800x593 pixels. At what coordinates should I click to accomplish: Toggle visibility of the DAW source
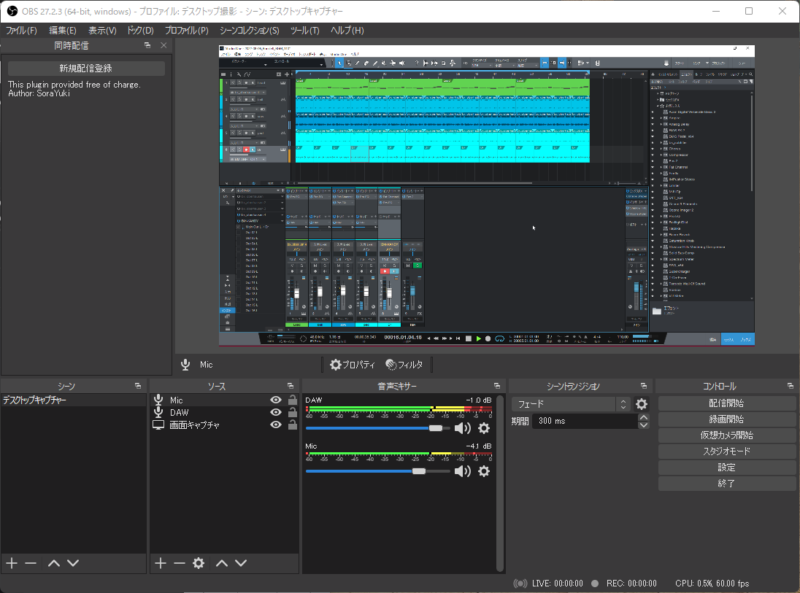[276, 412]
